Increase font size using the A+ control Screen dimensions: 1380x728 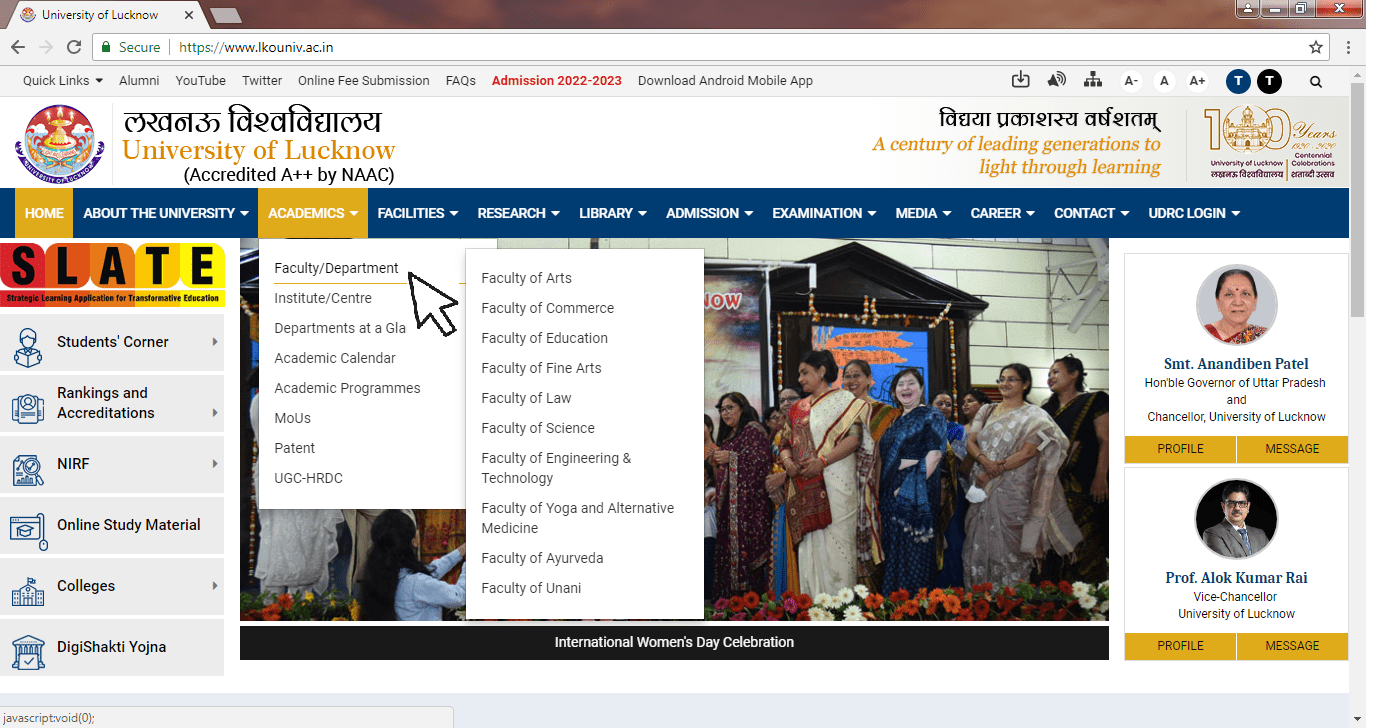coord(1197,81)
